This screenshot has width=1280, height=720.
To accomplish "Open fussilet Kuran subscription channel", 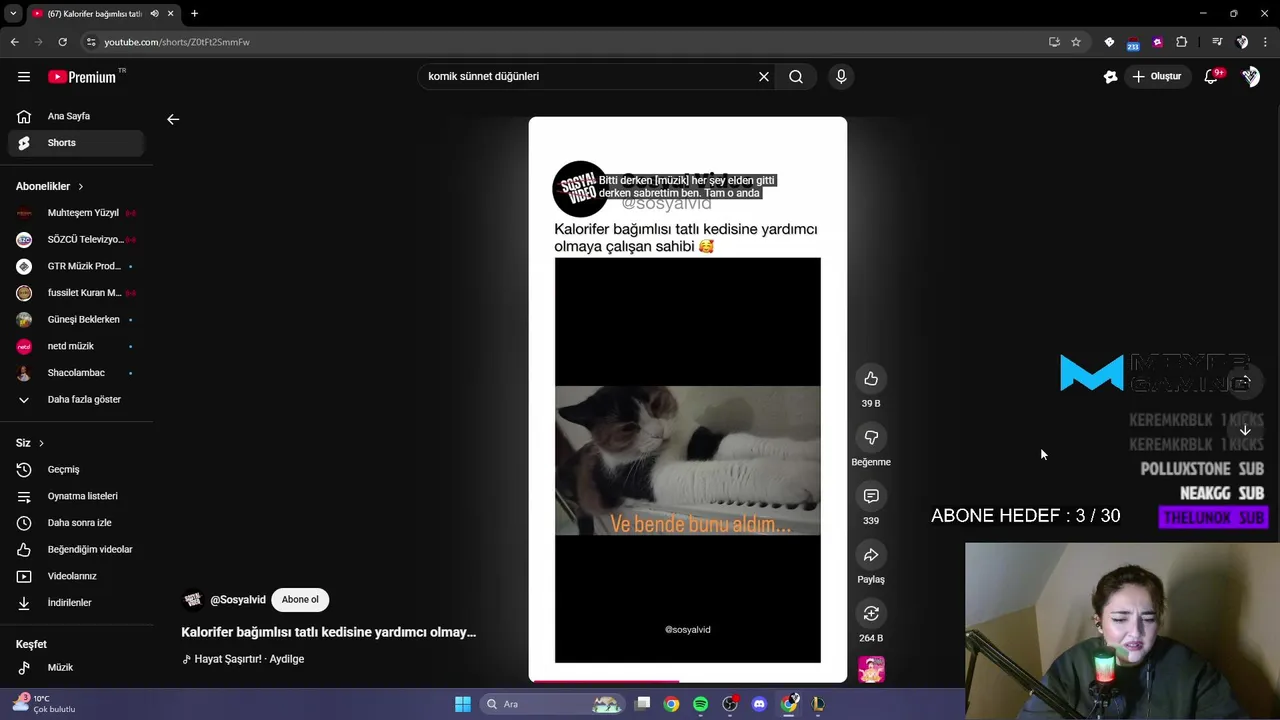I will coord(76,293).
